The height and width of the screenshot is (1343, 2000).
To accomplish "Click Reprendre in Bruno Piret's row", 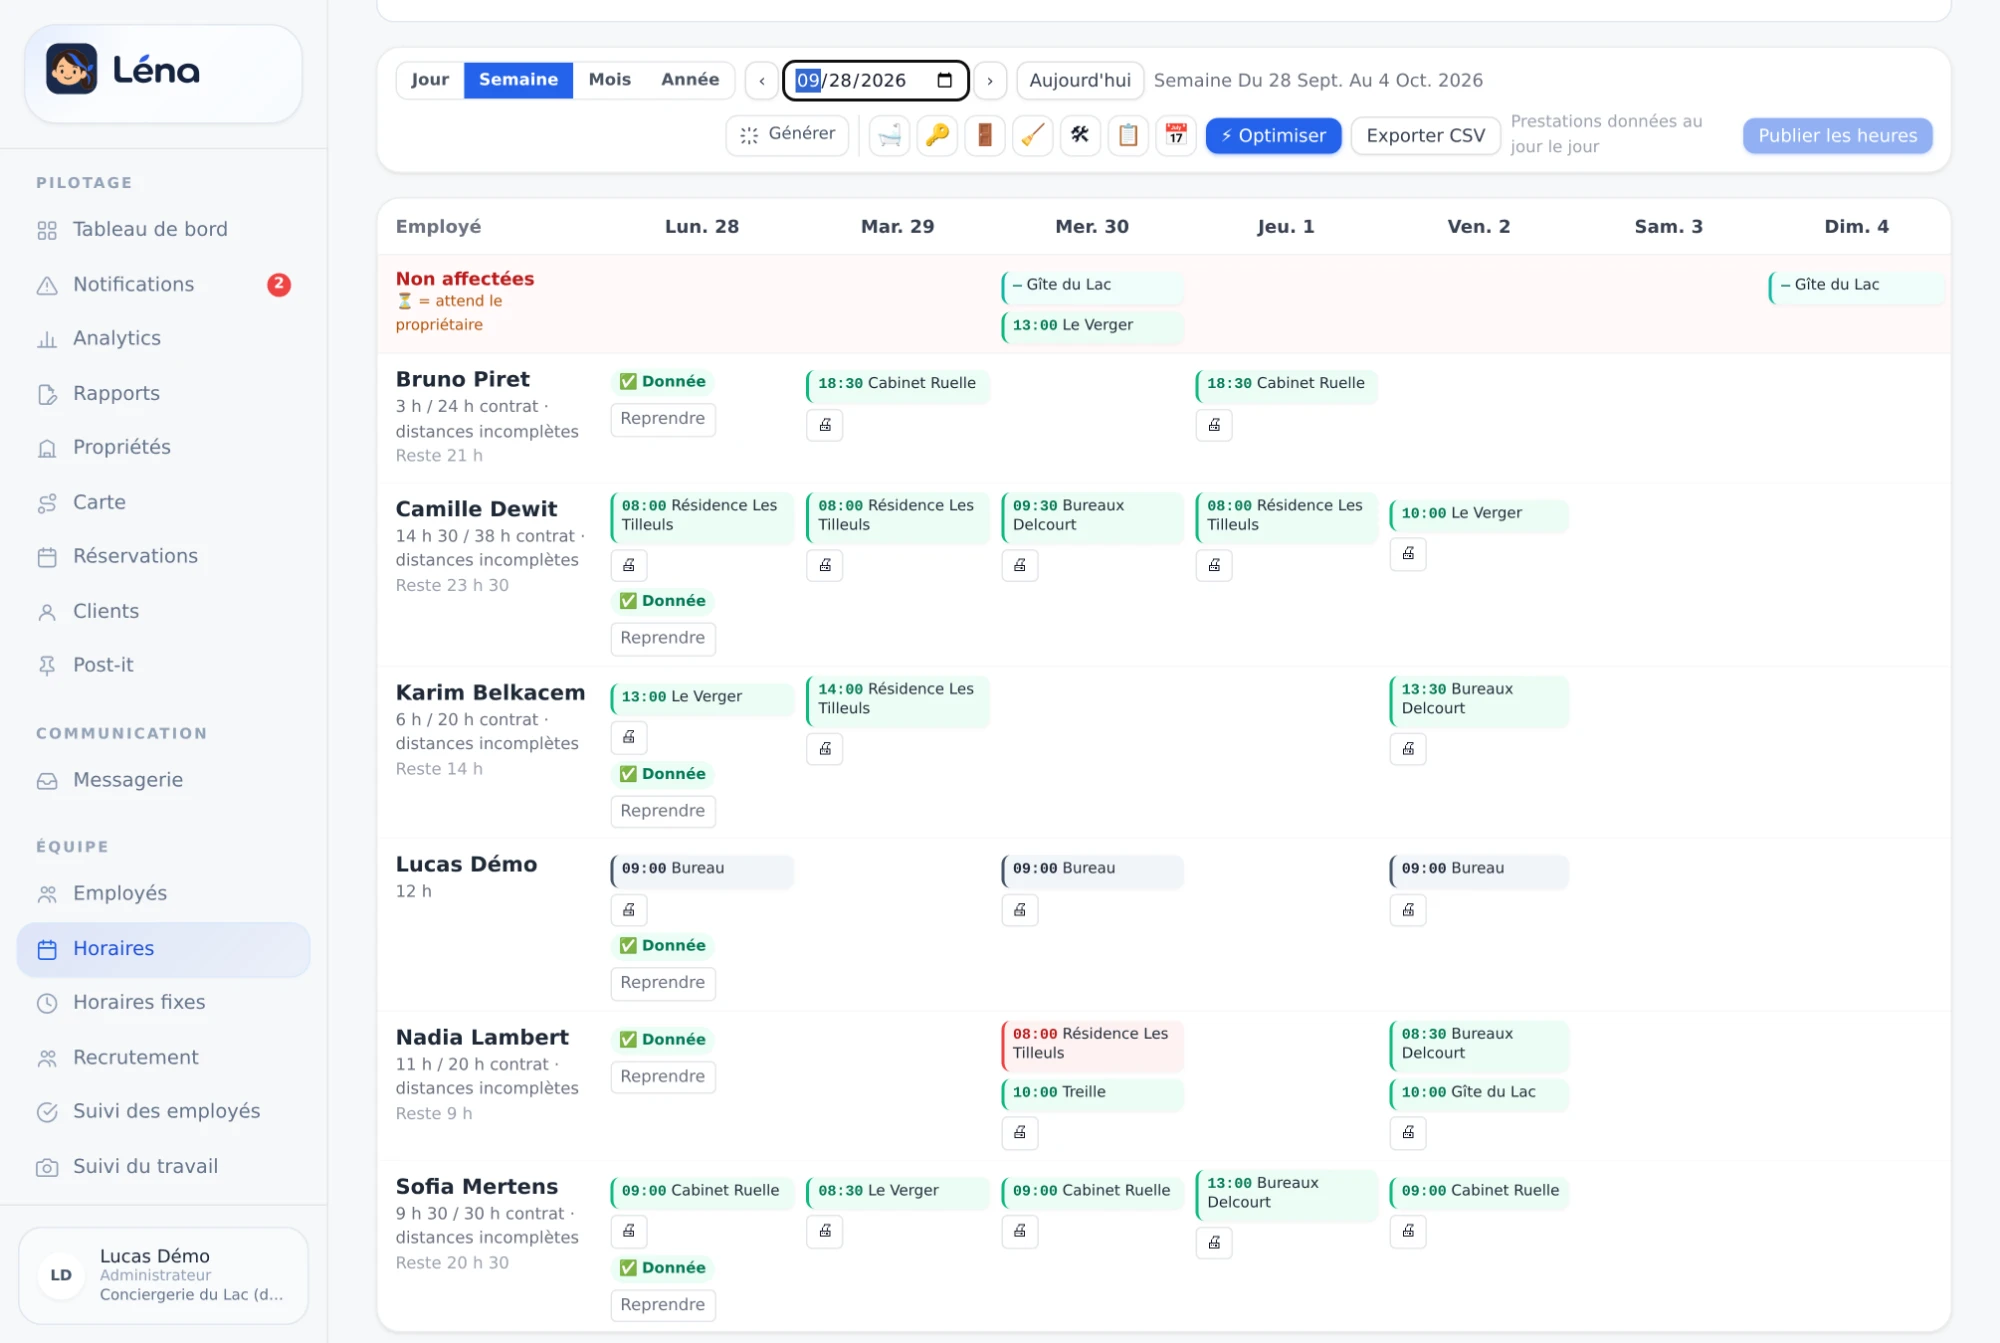I will tap(663, 419).
